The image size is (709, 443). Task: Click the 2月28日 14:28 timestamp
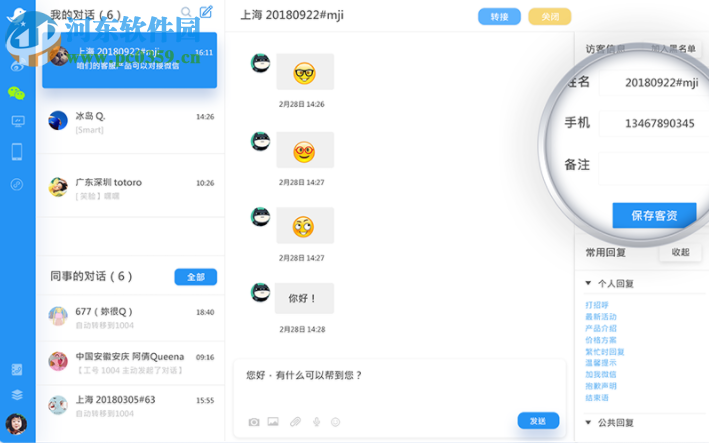(302, 329)
